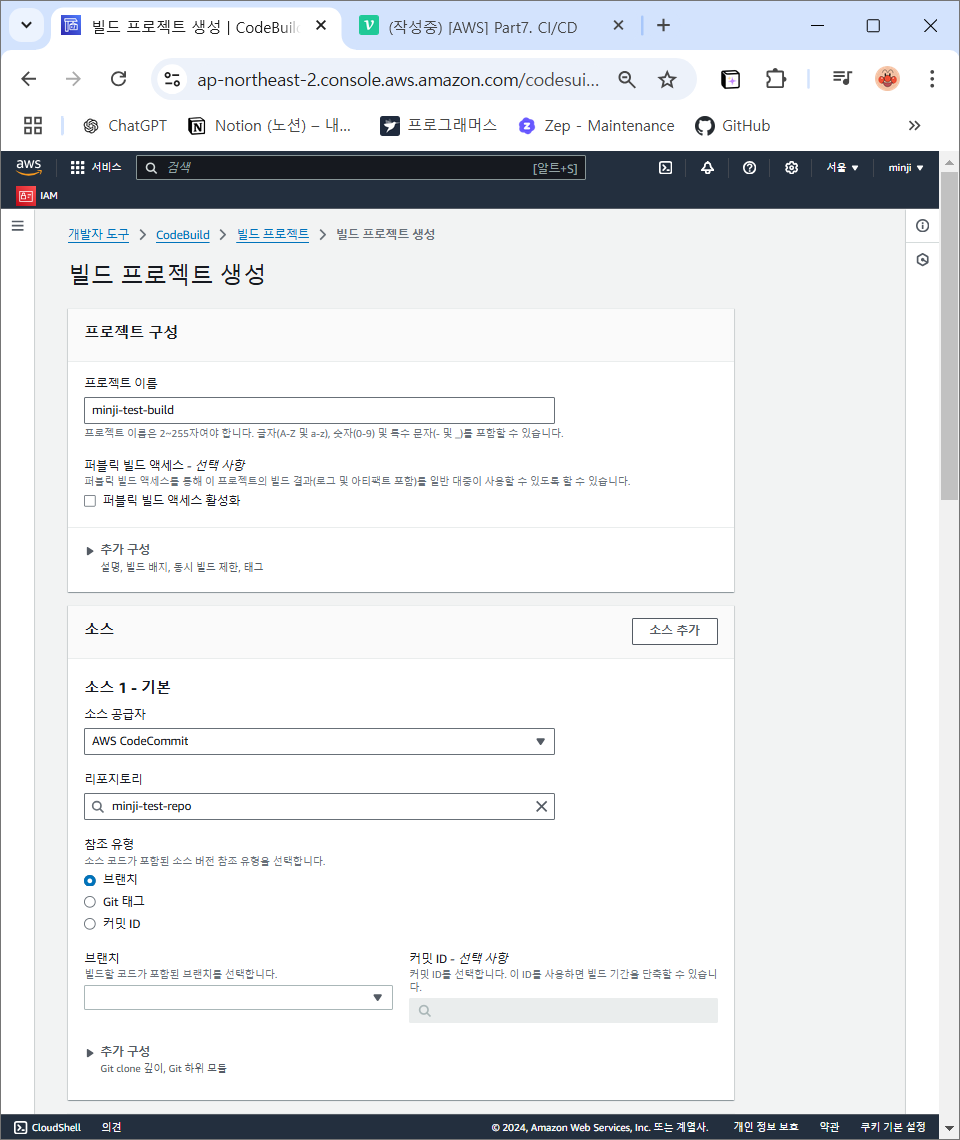Click the browser address bar URL
This screenshot has height=1140, width=960.
click(398, 79)
